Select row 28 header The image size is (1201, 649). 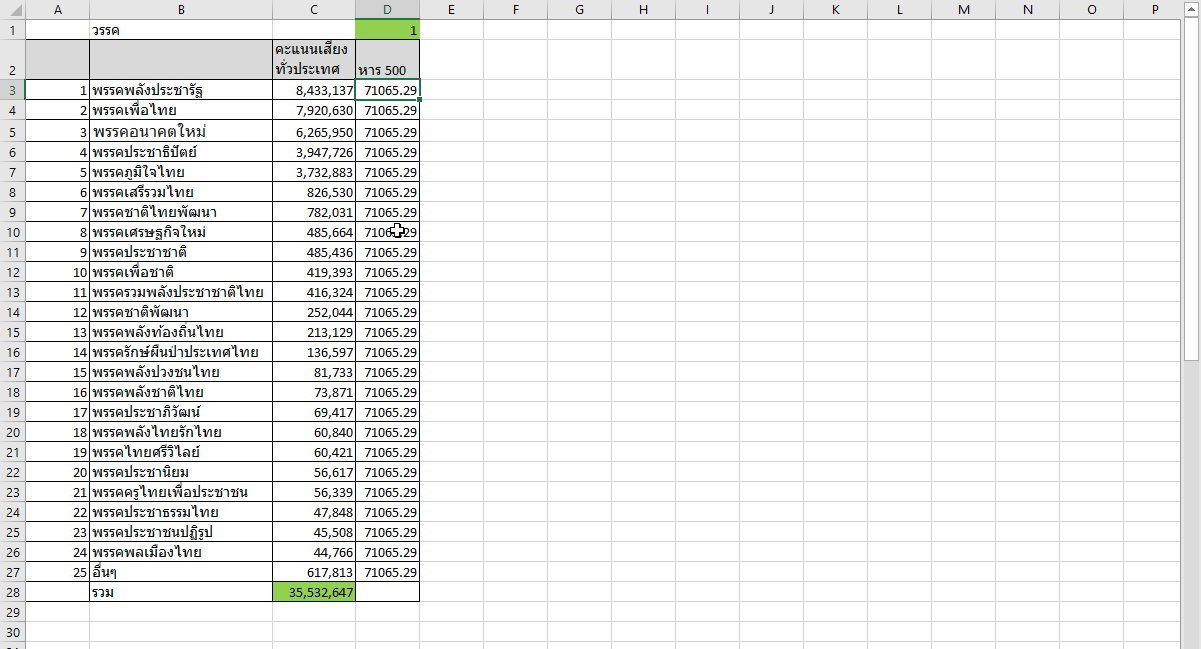coord(12,592)
